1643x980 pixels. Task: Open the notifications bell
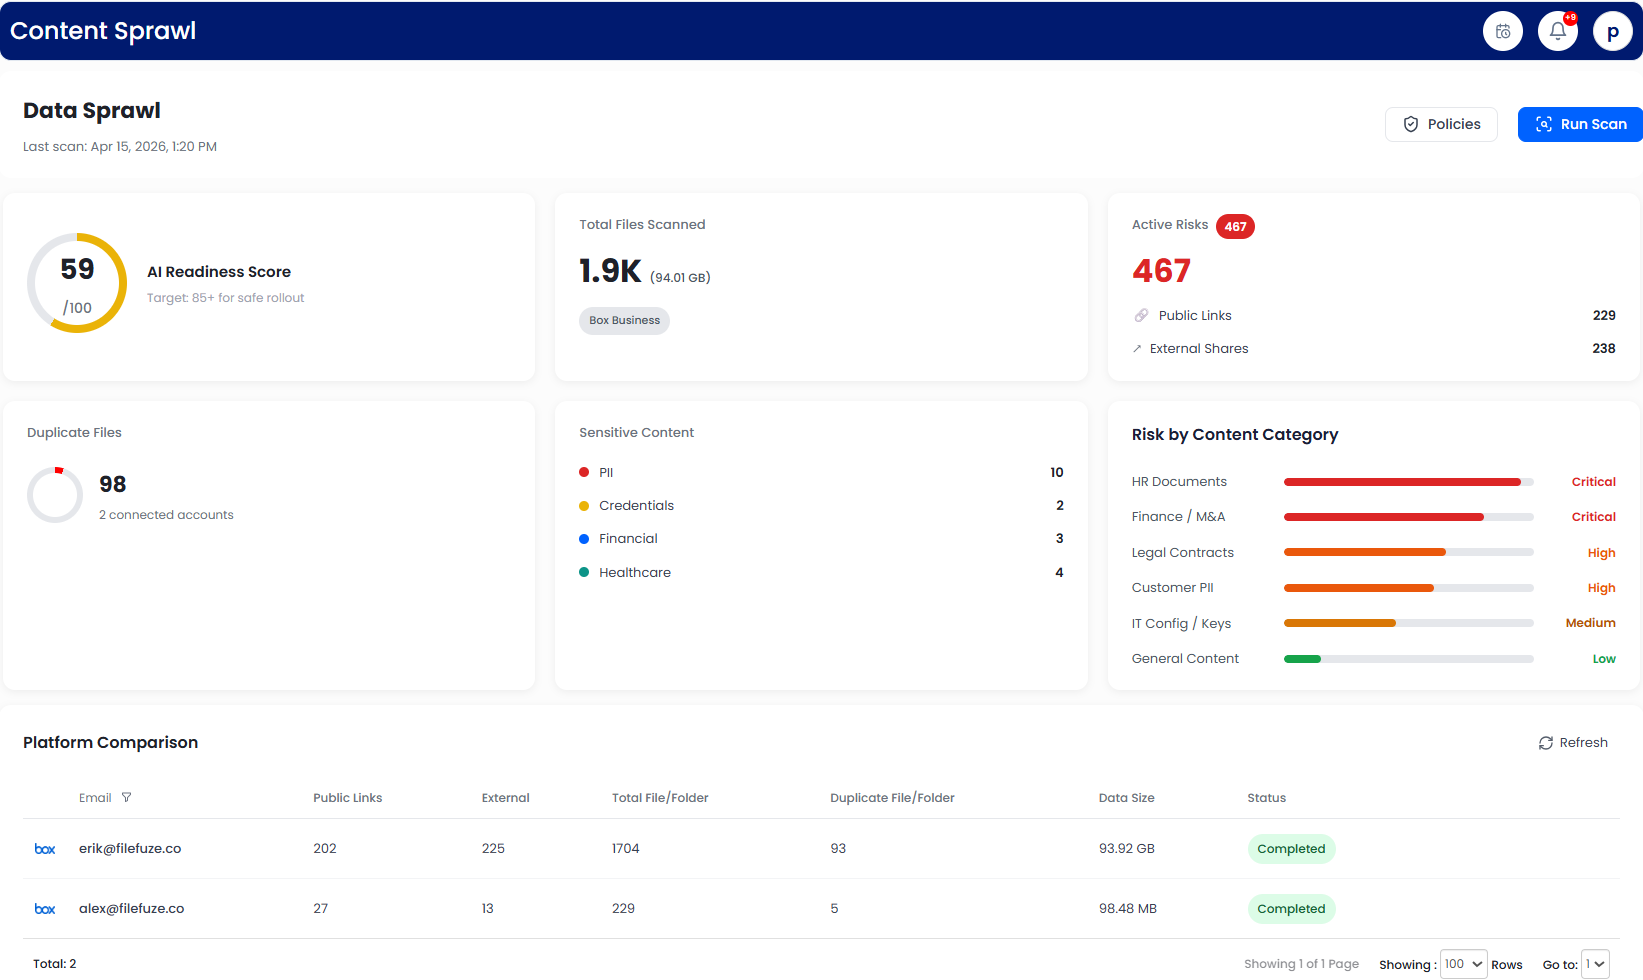1557,31
